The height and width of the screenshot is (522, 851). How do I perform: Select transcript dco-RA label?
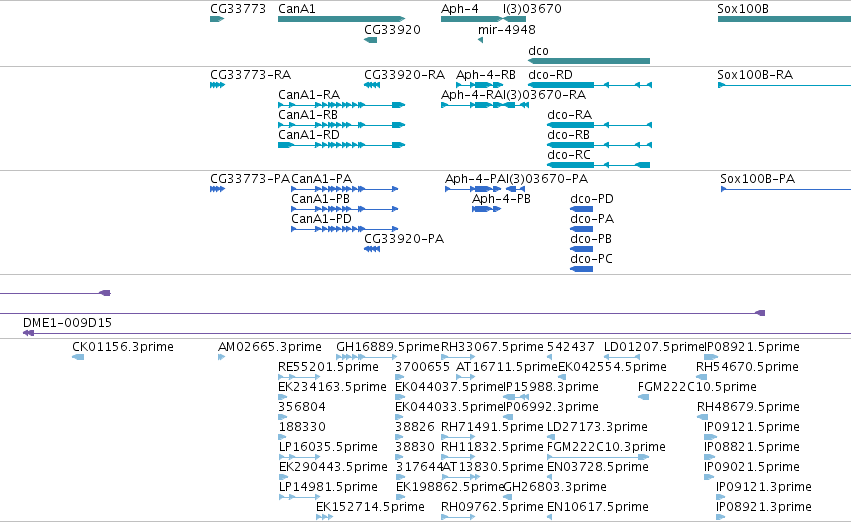[x=569, y=115]
